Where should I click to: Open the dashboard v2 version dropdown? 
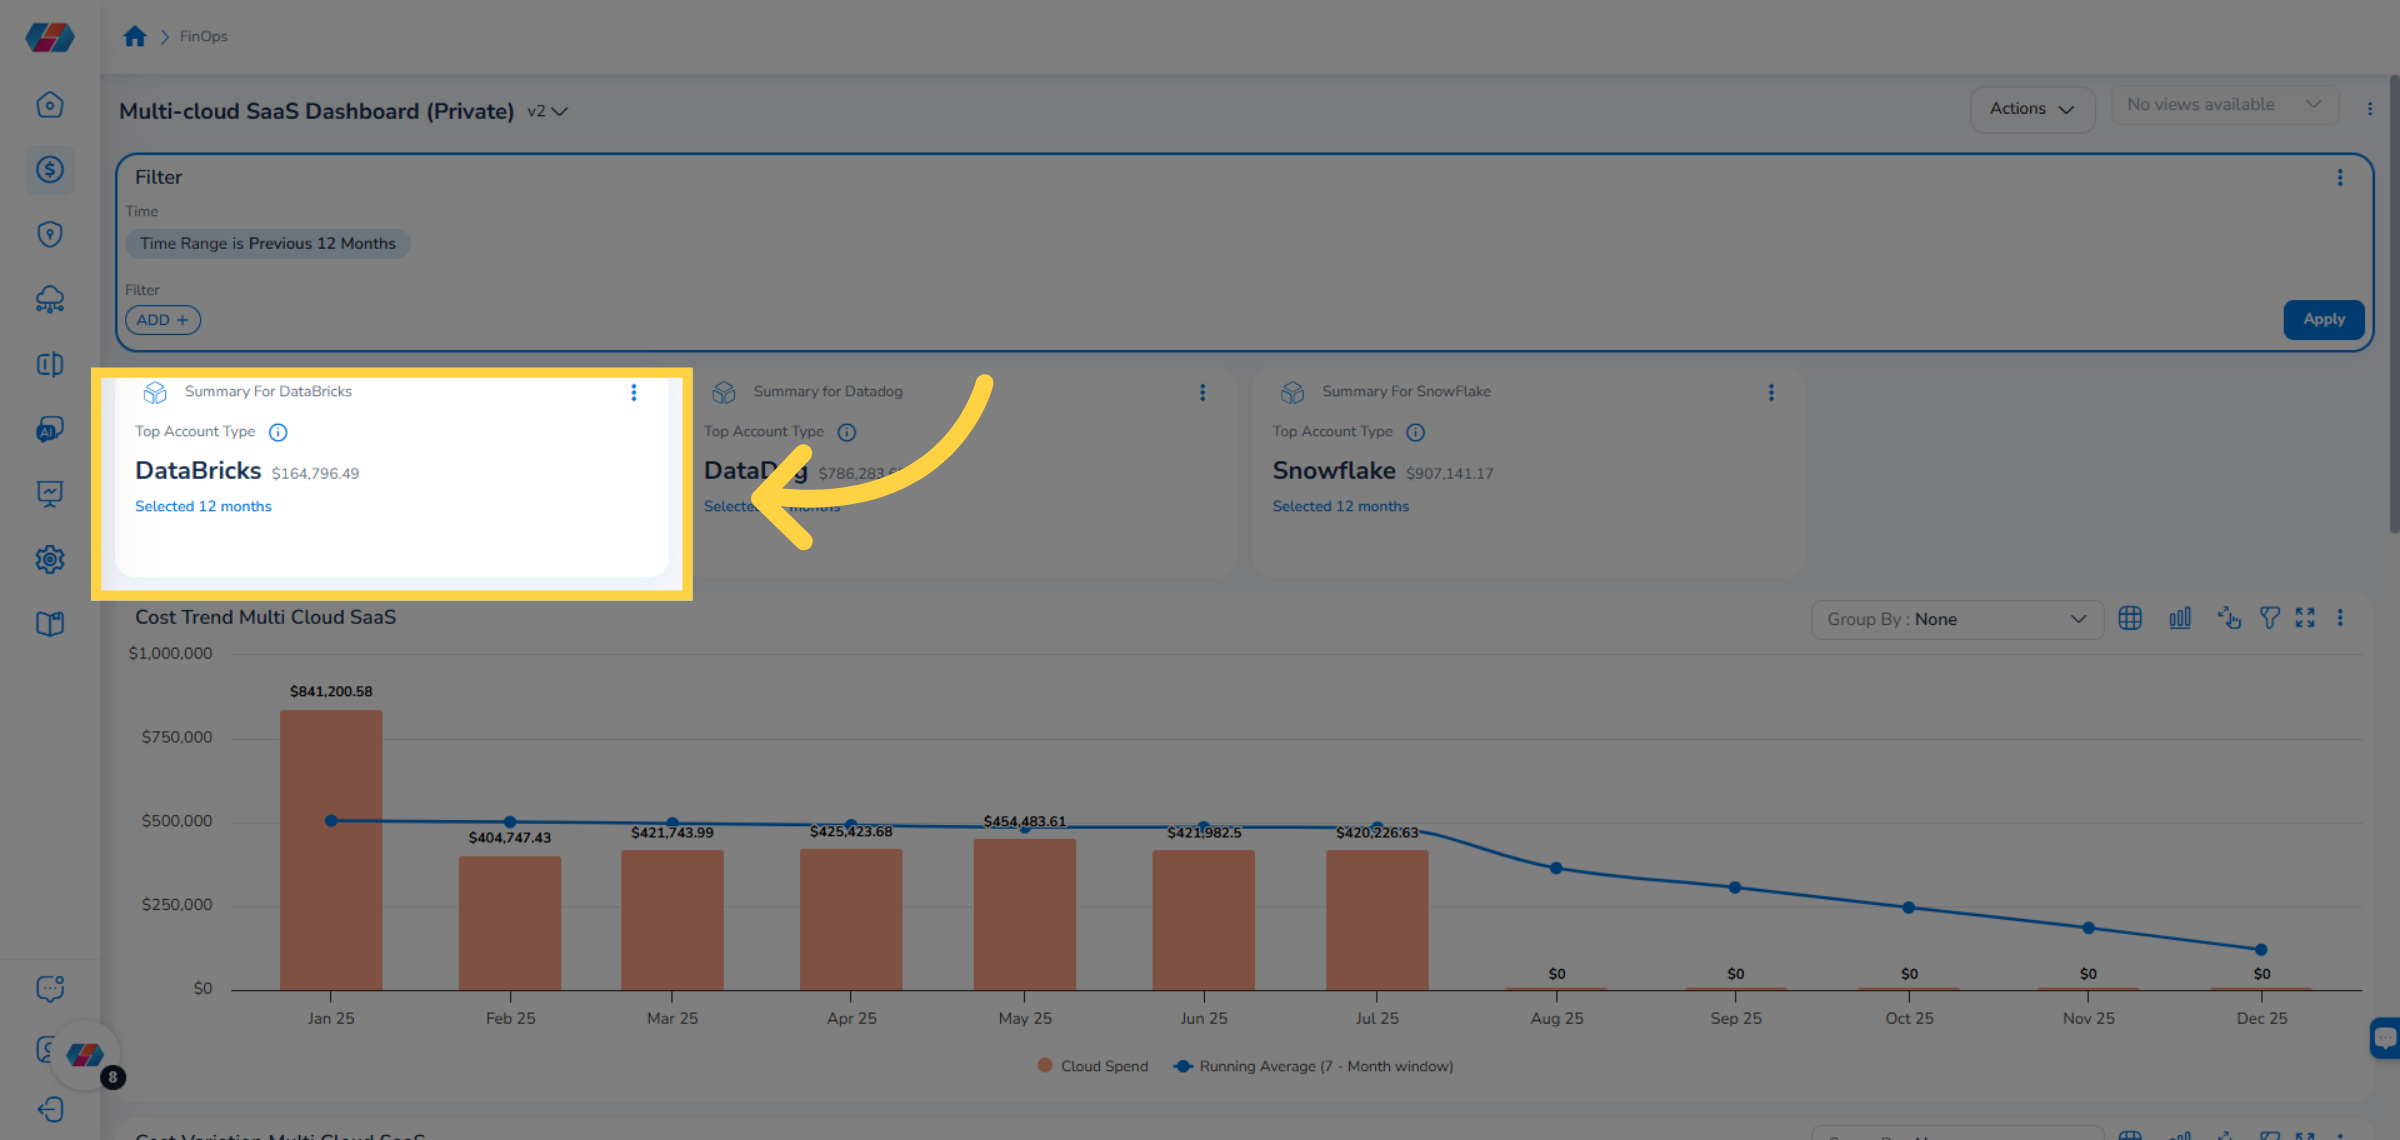tap(547, 111)
